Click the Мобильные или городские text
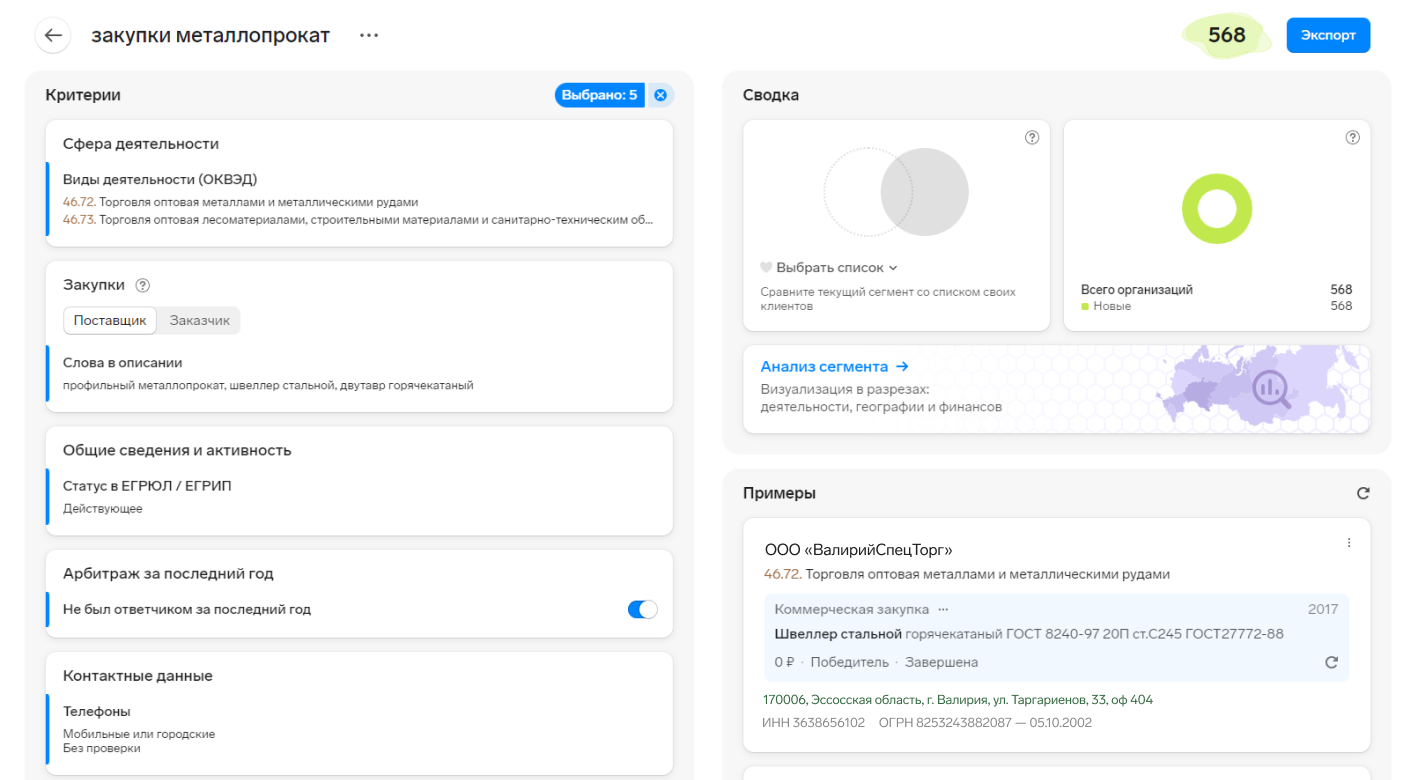1418x780 pixels. pos(139,734)
